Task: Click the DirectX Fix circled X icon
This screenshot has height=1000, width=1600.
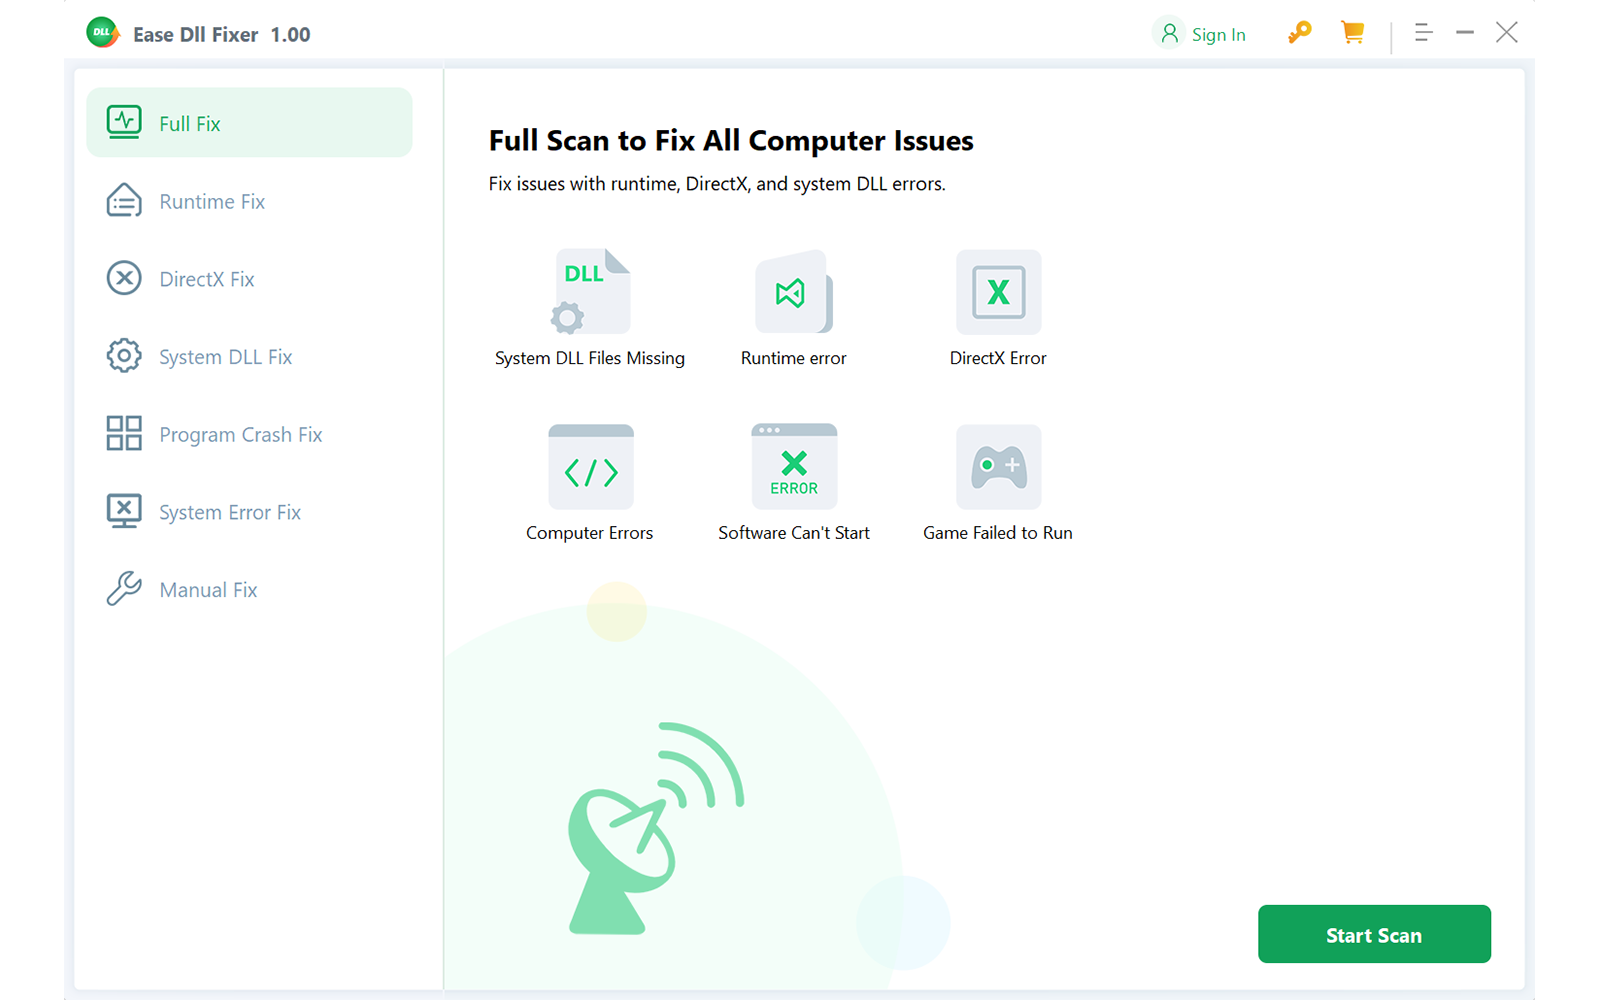Action: pyautogui.click(x=124, y=278)
